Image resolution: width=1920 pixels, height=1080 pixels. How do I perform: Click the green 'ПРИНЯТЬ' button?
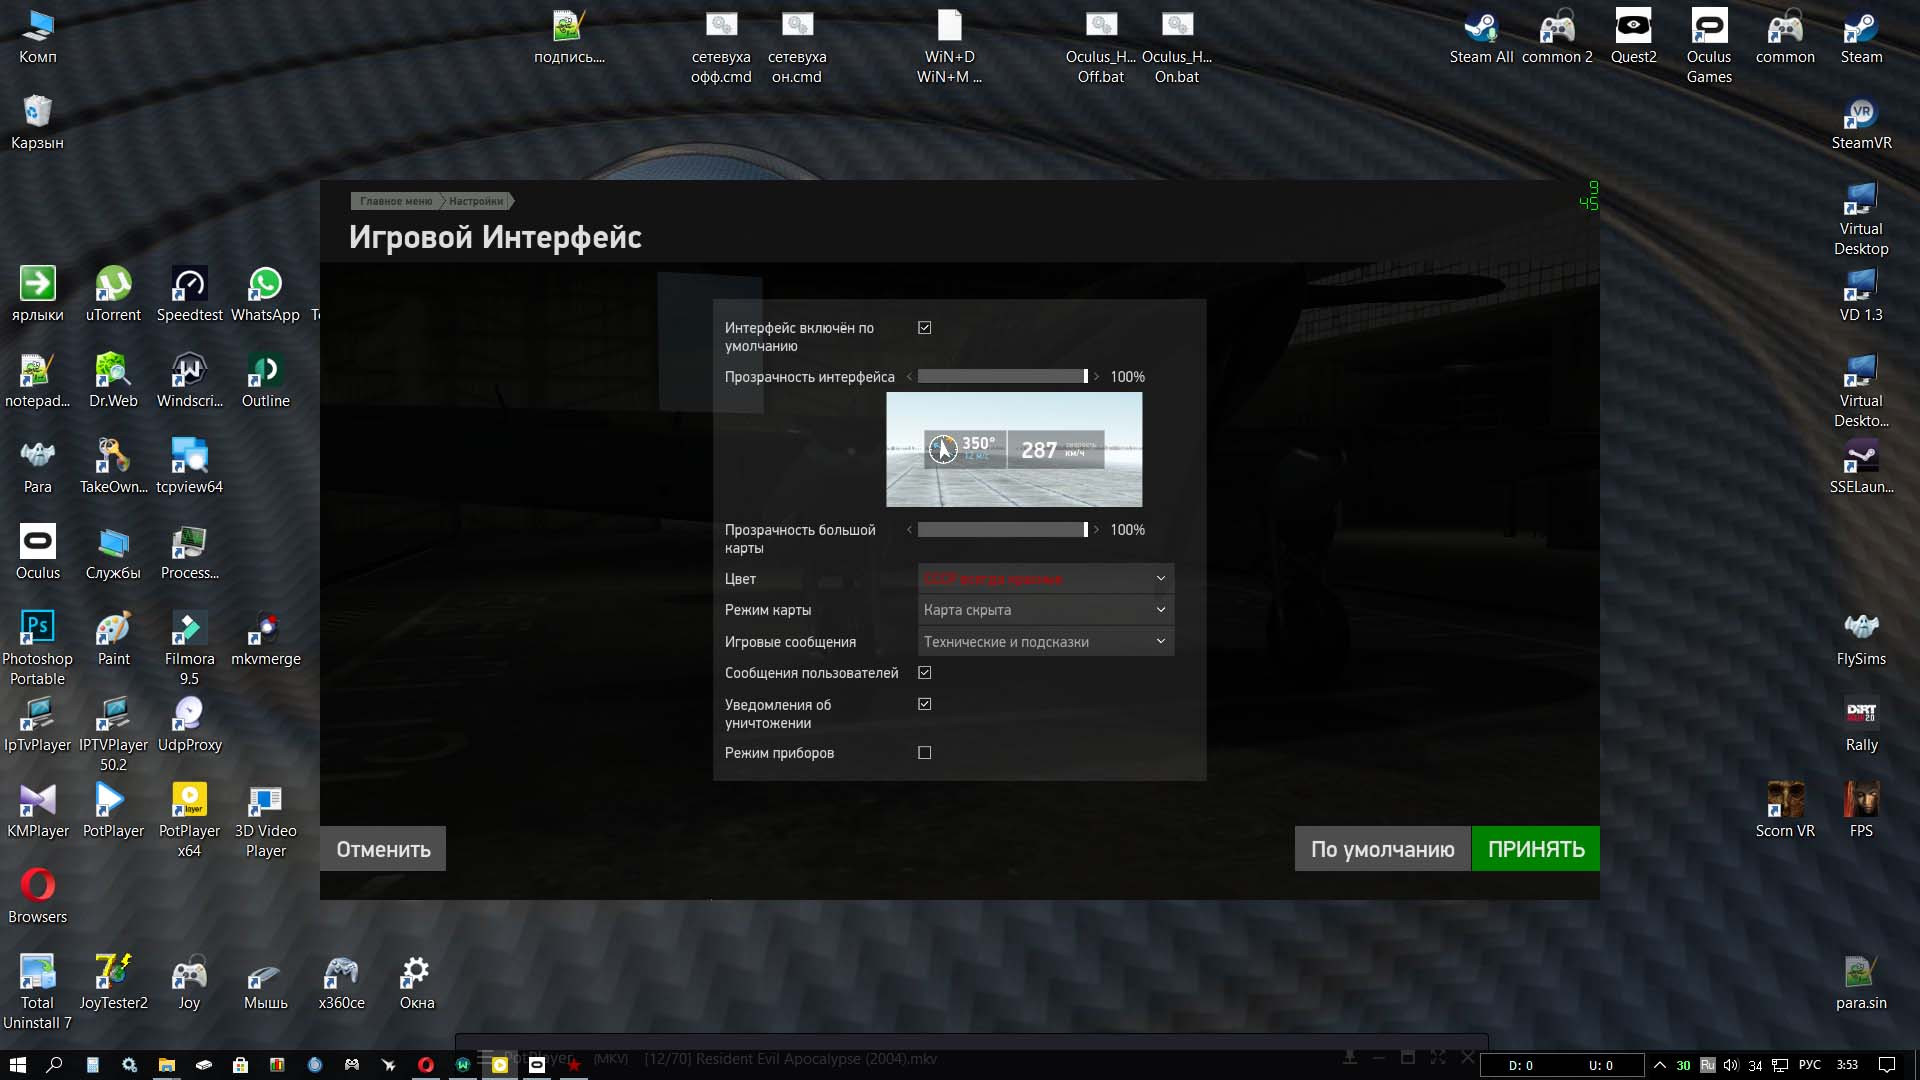point(1535,849)
